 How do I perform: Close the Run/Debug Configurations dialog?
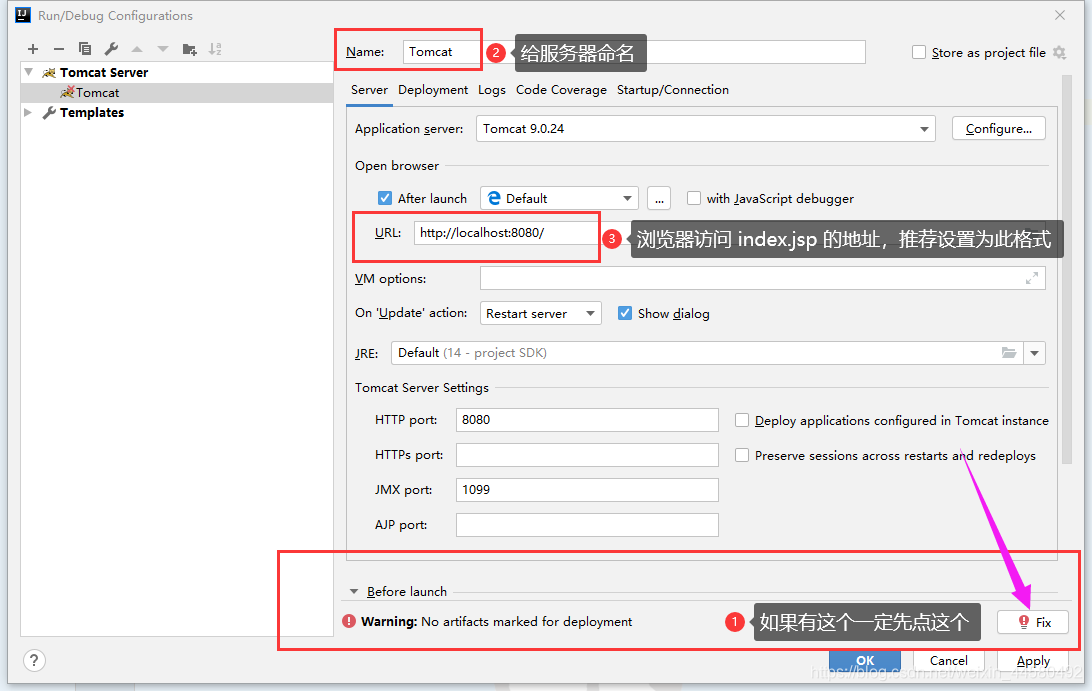[1060, 15]
